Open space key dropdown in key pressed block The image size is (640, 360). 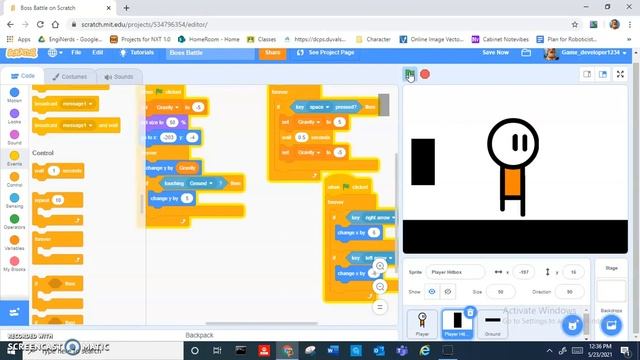click(x=320, y=107)
